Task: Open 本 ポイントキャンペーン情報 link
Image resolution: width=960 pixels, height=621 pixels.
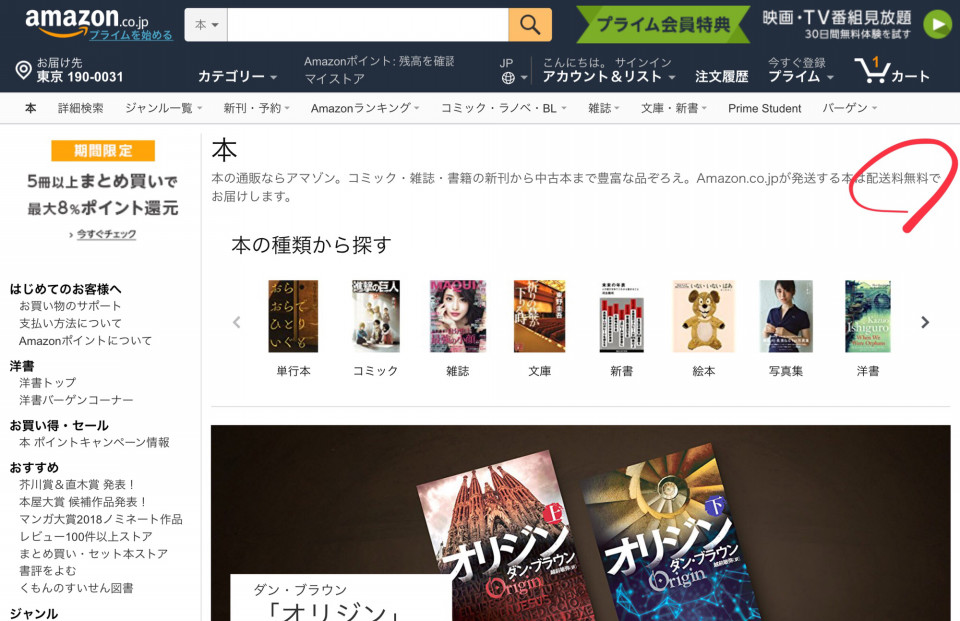Action: pyautogui.click(x=94, y=442)
